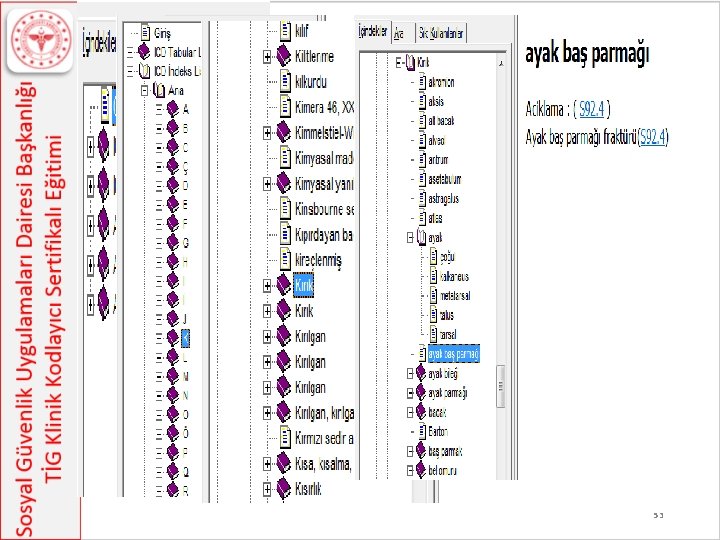Collapse the ayak tree node

pyautogui.click(x=410, y=237)
